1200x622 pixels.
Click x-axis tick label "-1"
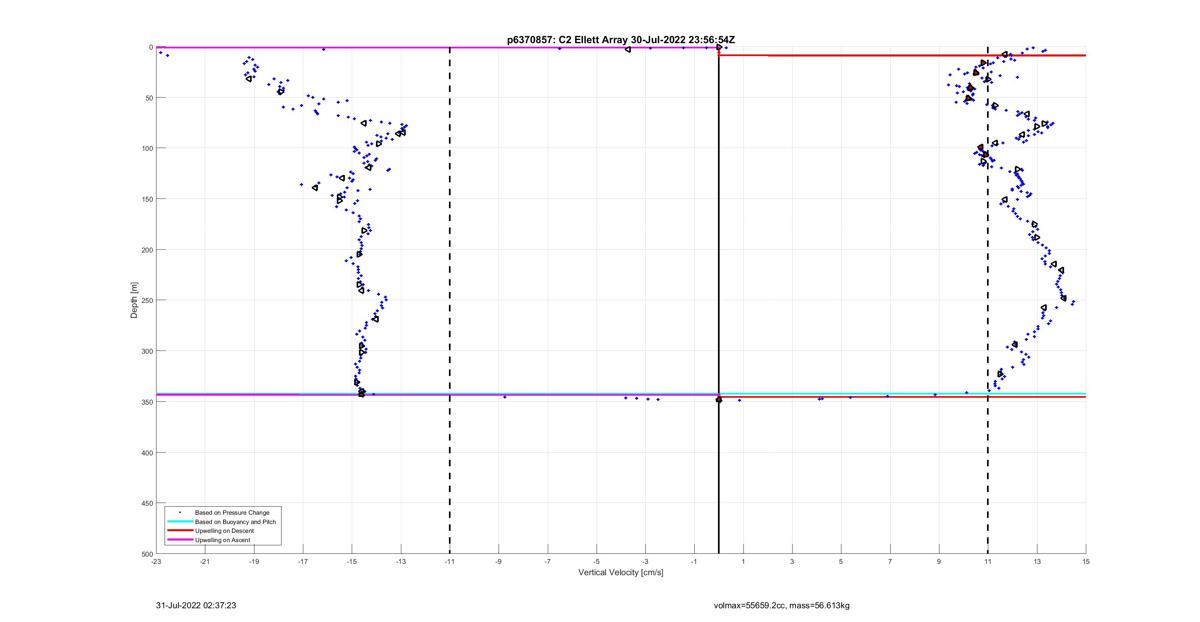[694, 561]
